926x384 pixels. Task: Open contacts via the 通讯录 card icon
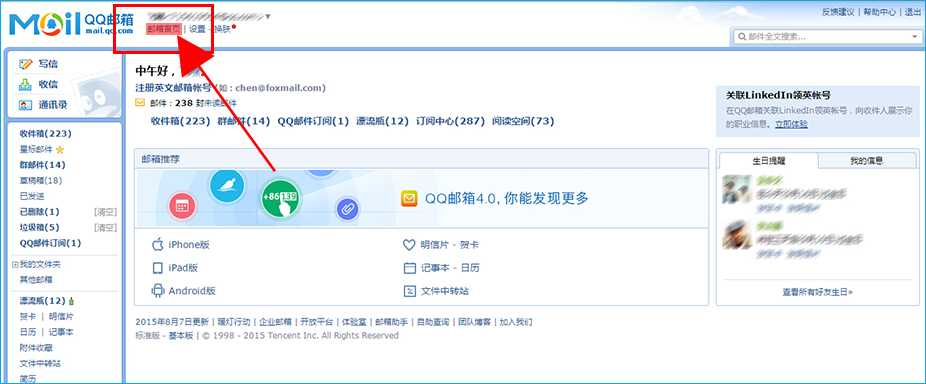coord(25,105)
